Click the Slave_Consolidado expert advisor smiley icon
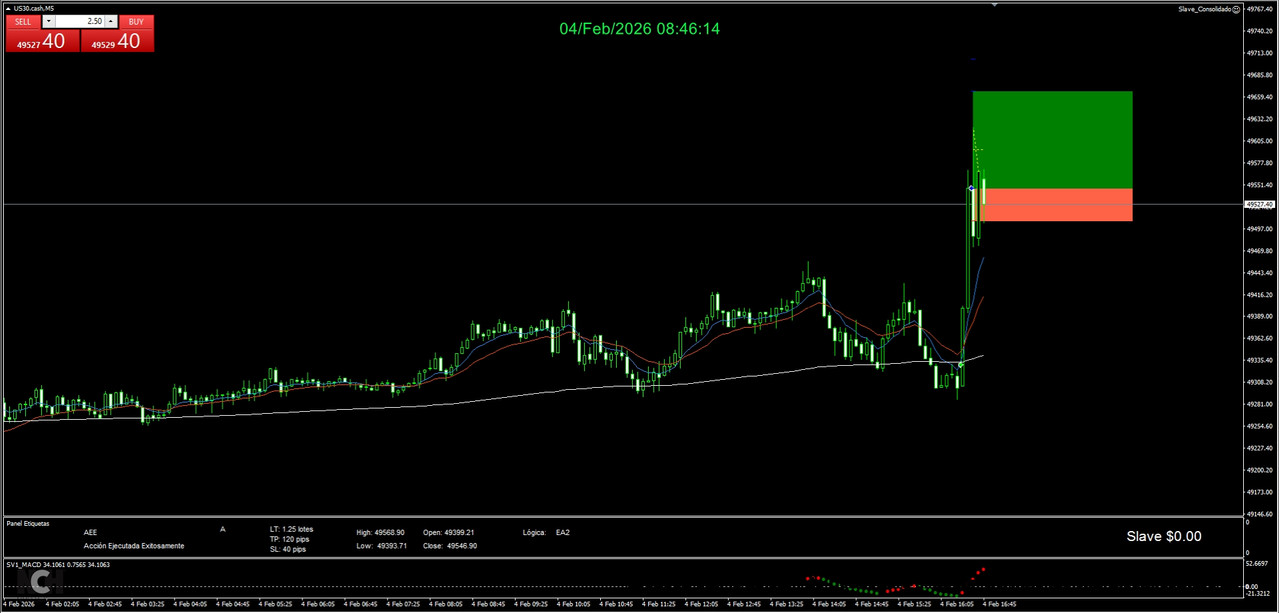Viewport: 1279px width, 613px height. [1235, 8]
